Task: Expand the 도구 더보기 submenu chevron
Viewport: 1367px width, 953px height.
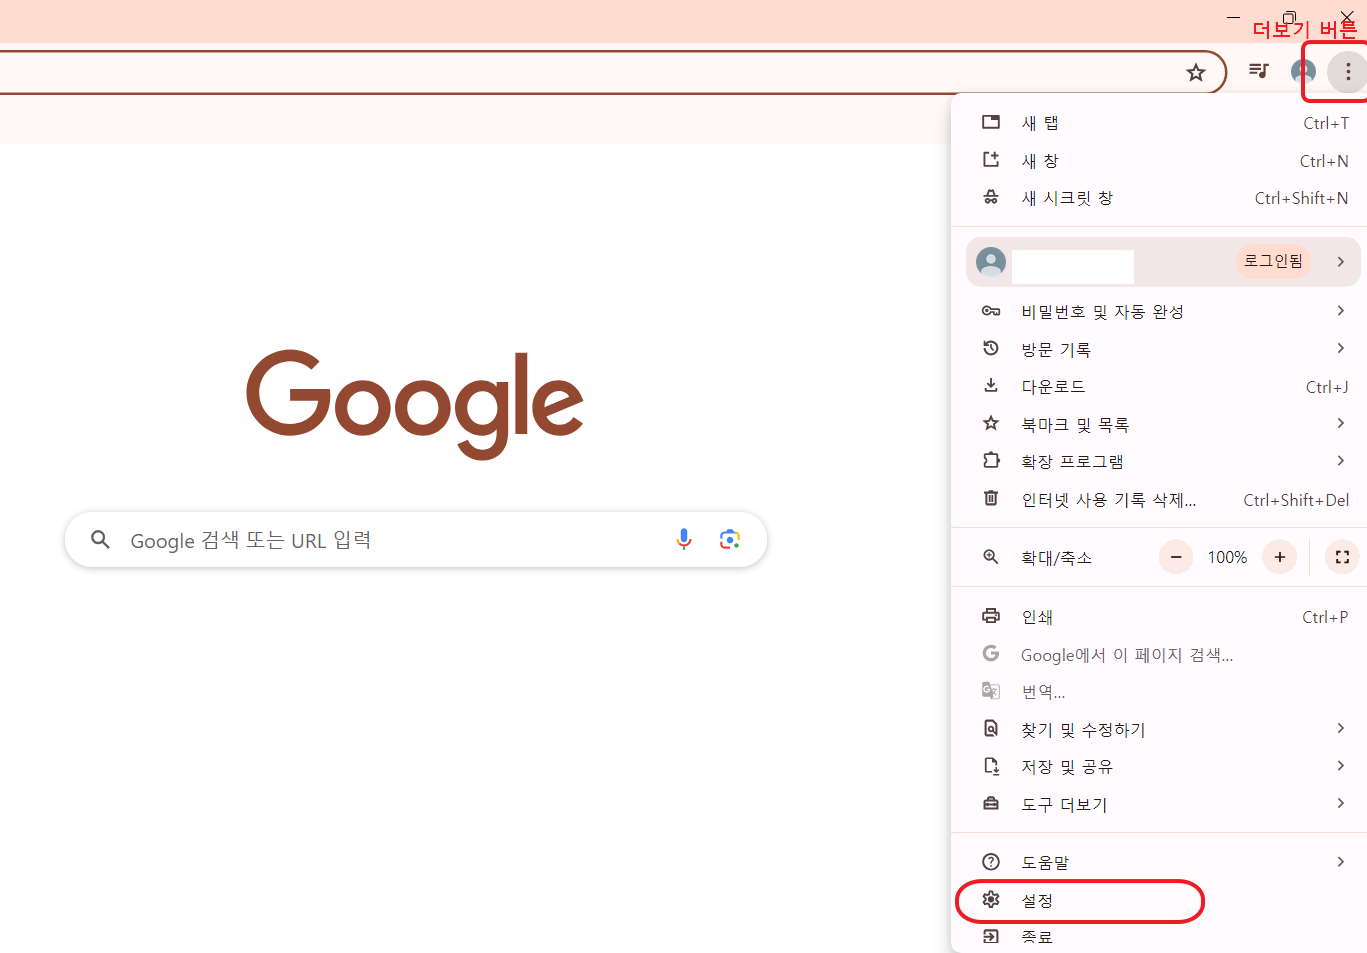Action: click(x=1340, y=803)
